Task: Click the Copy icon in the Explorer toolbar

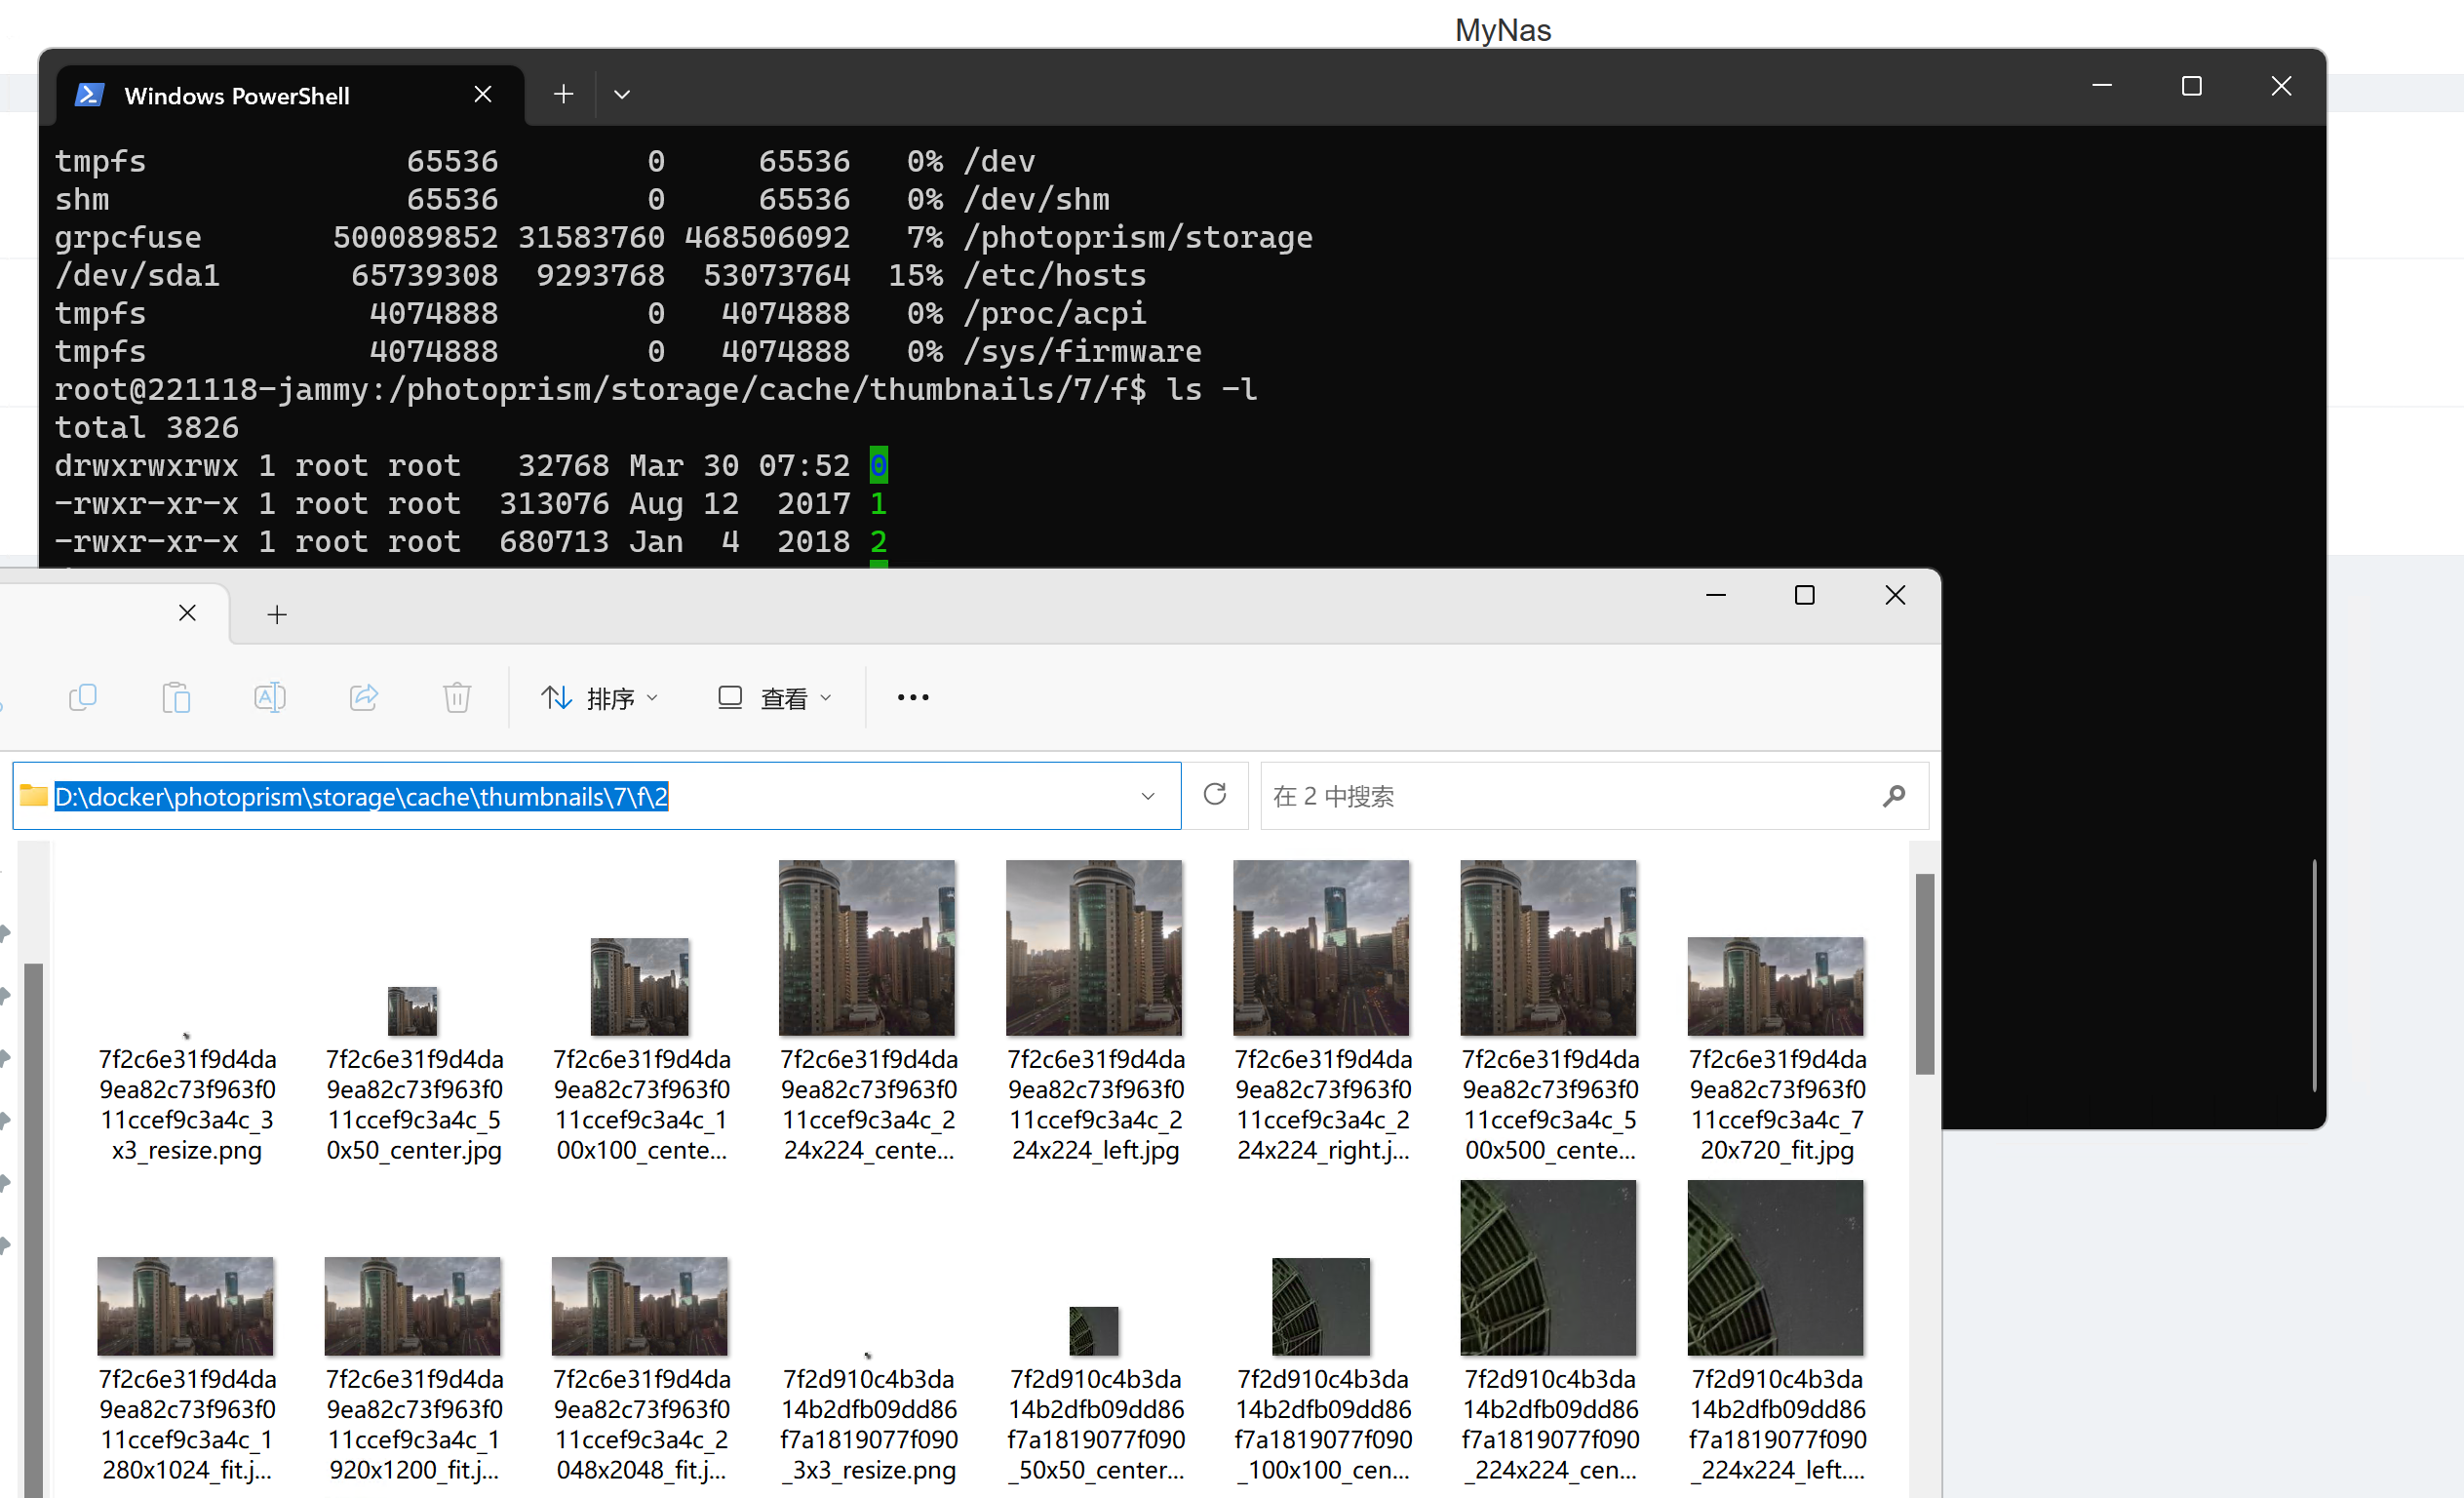Action: click(83, 697)
